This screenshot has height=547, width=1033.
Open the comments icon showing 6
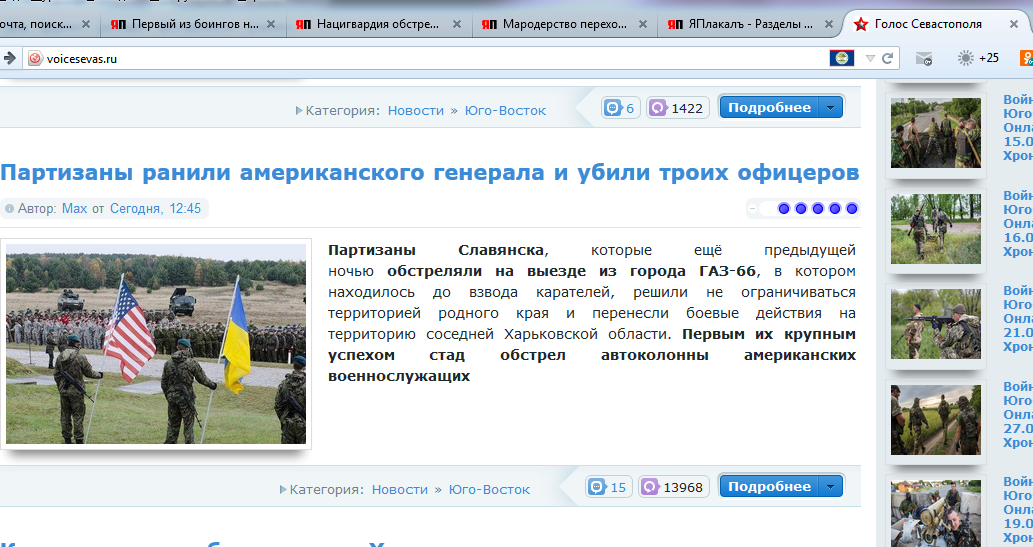point(613,108)
